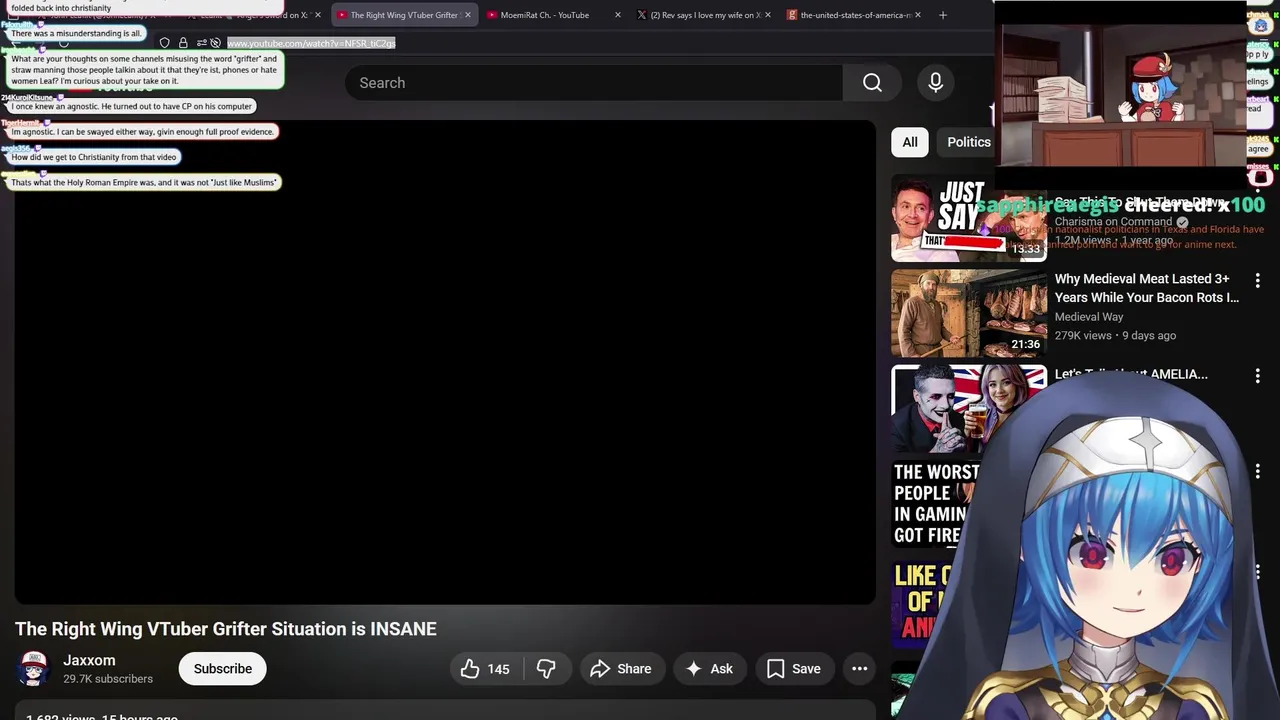Click the search magnifier button
Viewport: 1280px width, 720px height.
point(872,83)
